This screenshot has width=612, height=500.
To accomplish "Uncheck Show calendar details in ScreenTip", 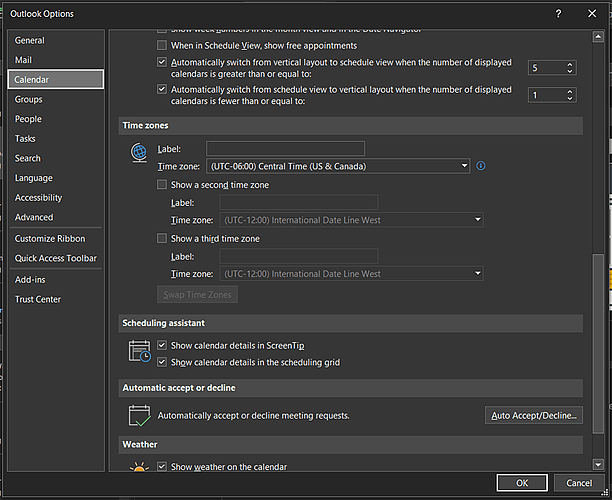I will [163, 345].
